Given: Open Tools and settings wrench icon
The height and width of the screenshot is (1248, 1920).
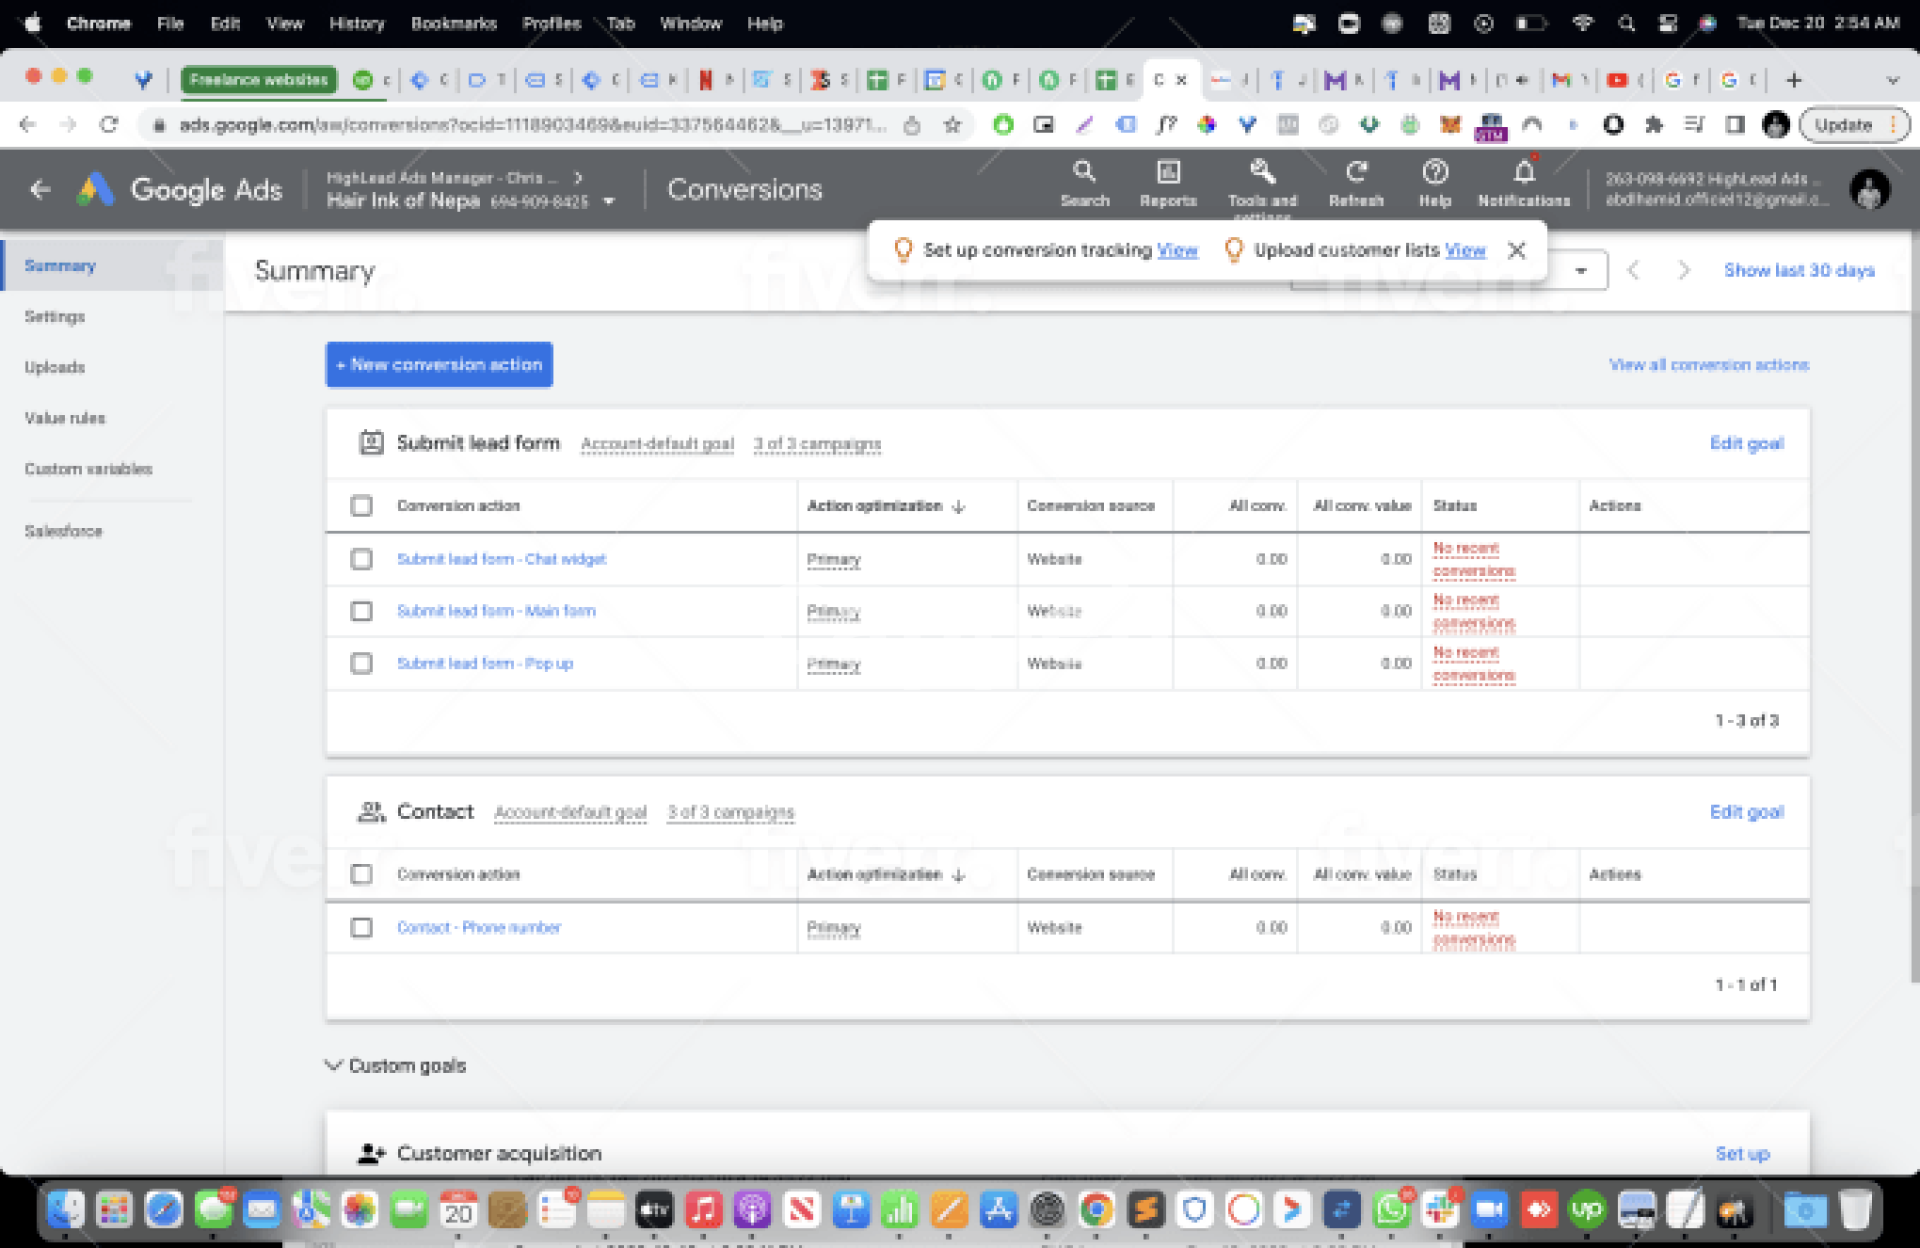Looking at the screenshot, I should pos(1262,172).
